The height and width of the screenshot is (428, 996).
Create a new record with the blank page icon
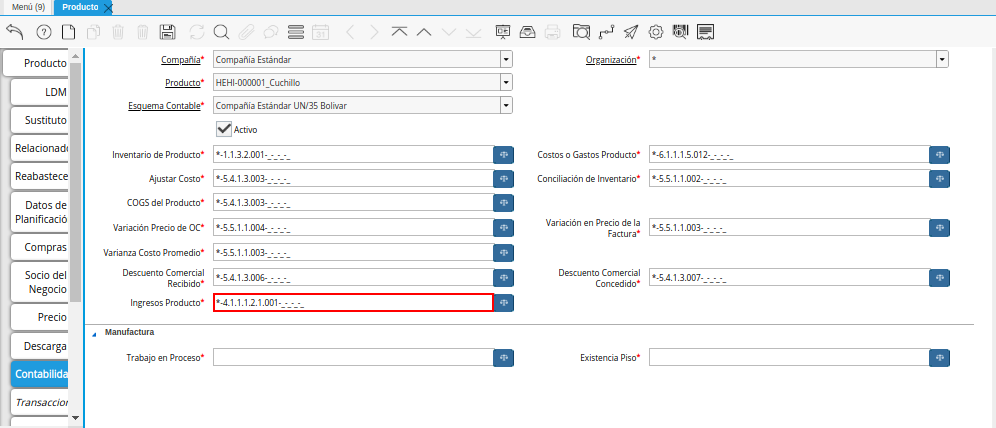(x=68, y=32)
